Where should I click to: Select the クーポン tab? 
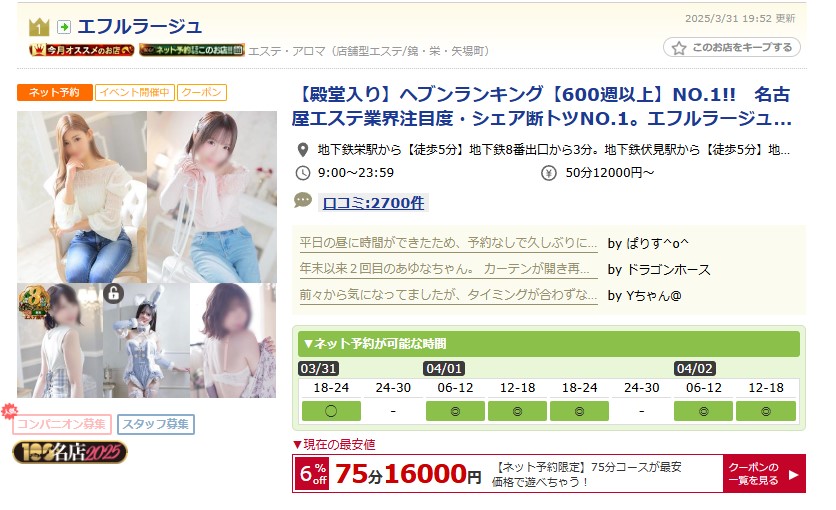[202, 92]
